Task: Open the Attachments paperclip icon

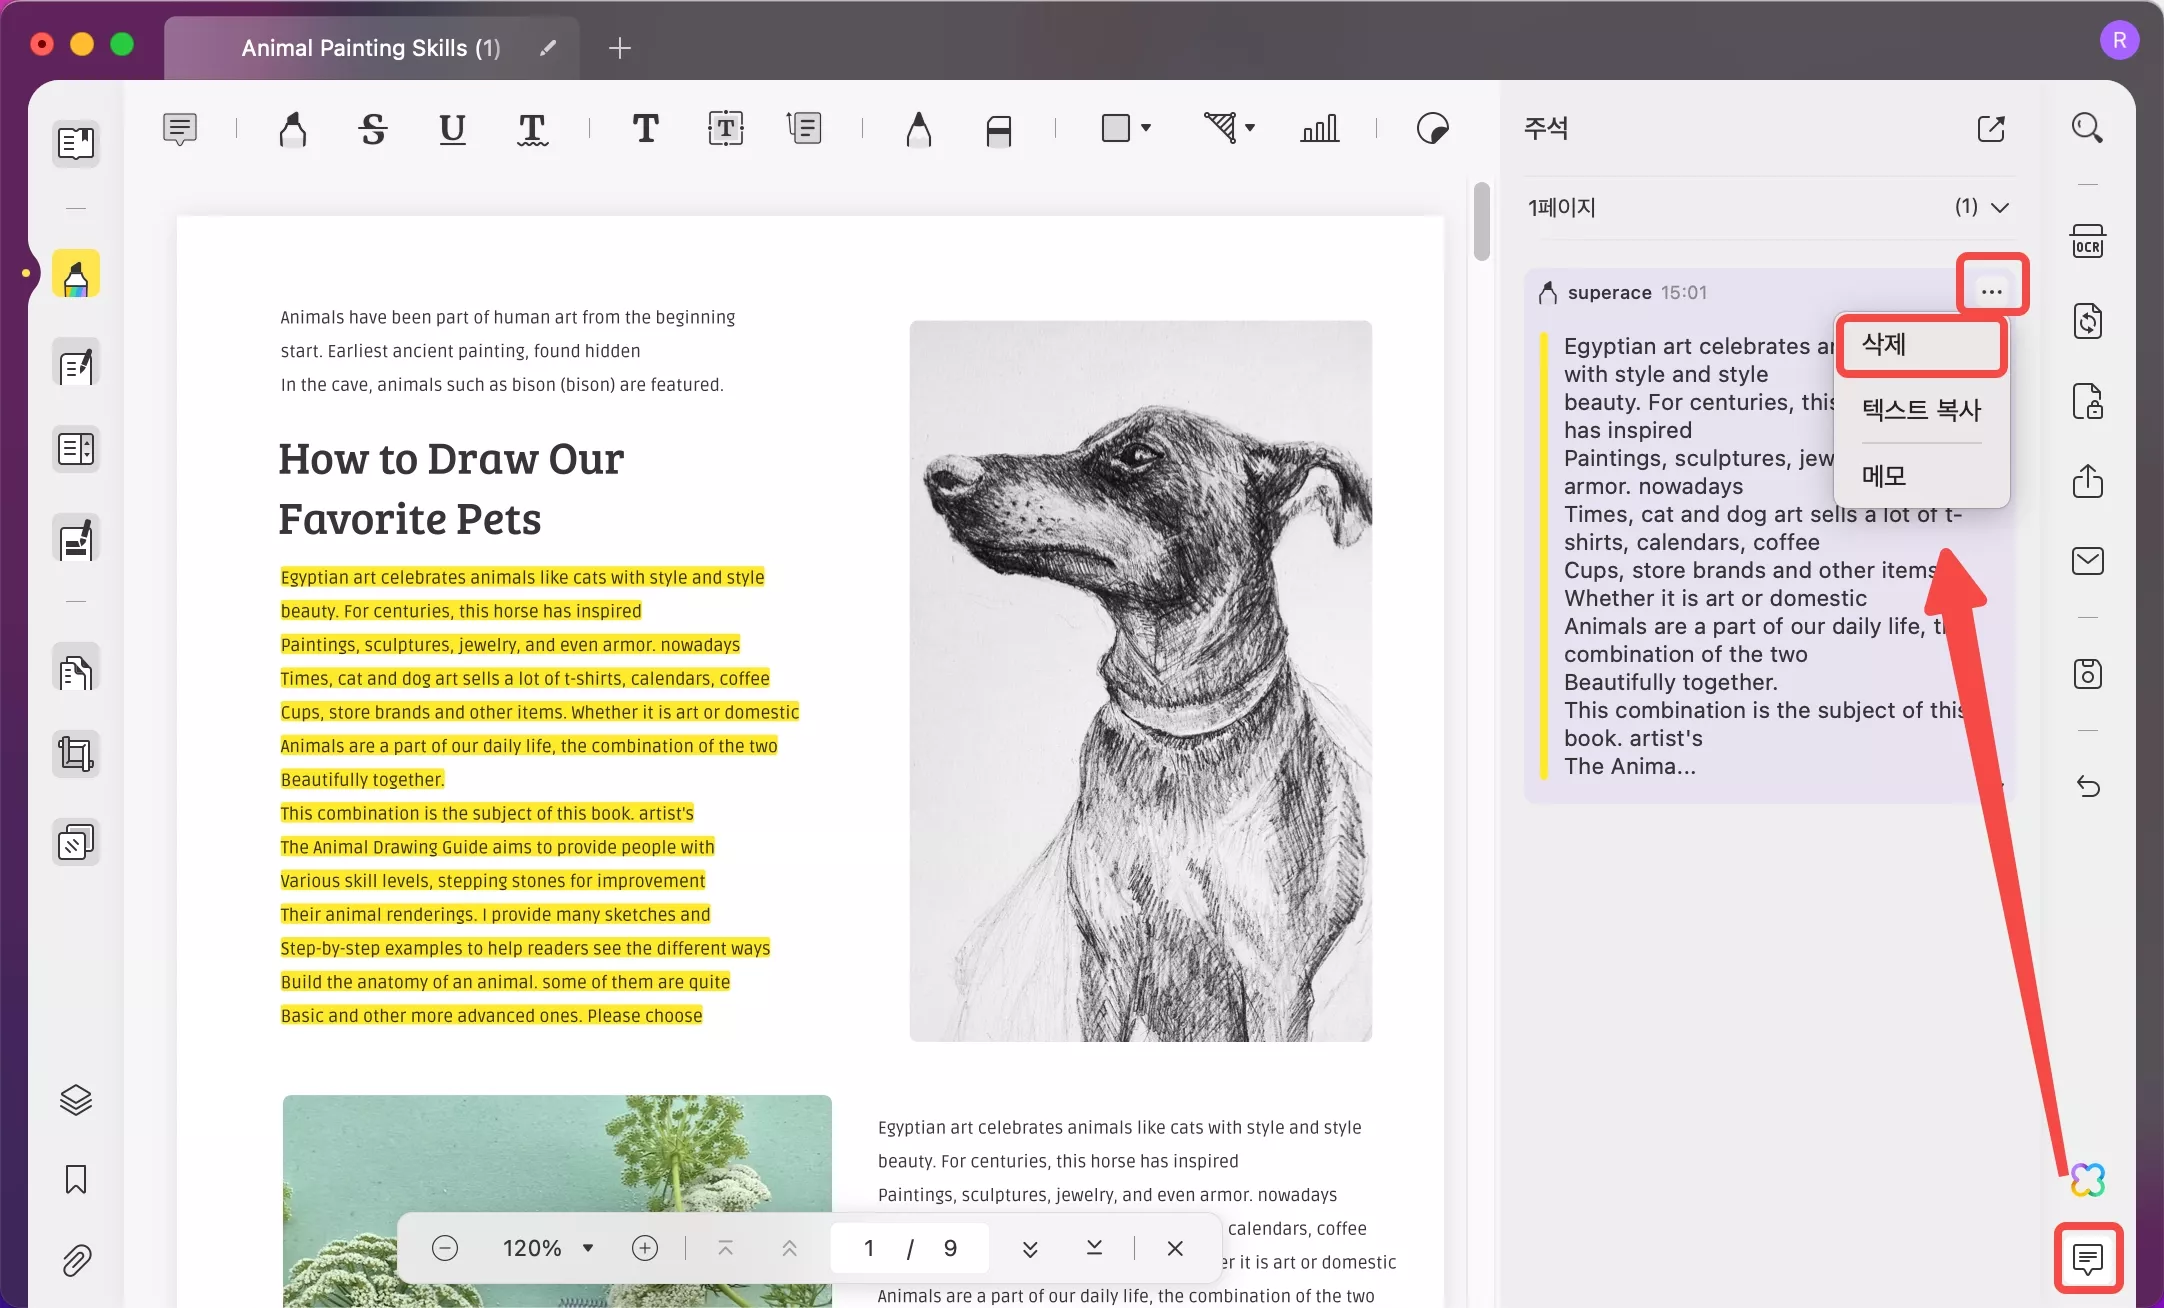Action: [76, 1260]
